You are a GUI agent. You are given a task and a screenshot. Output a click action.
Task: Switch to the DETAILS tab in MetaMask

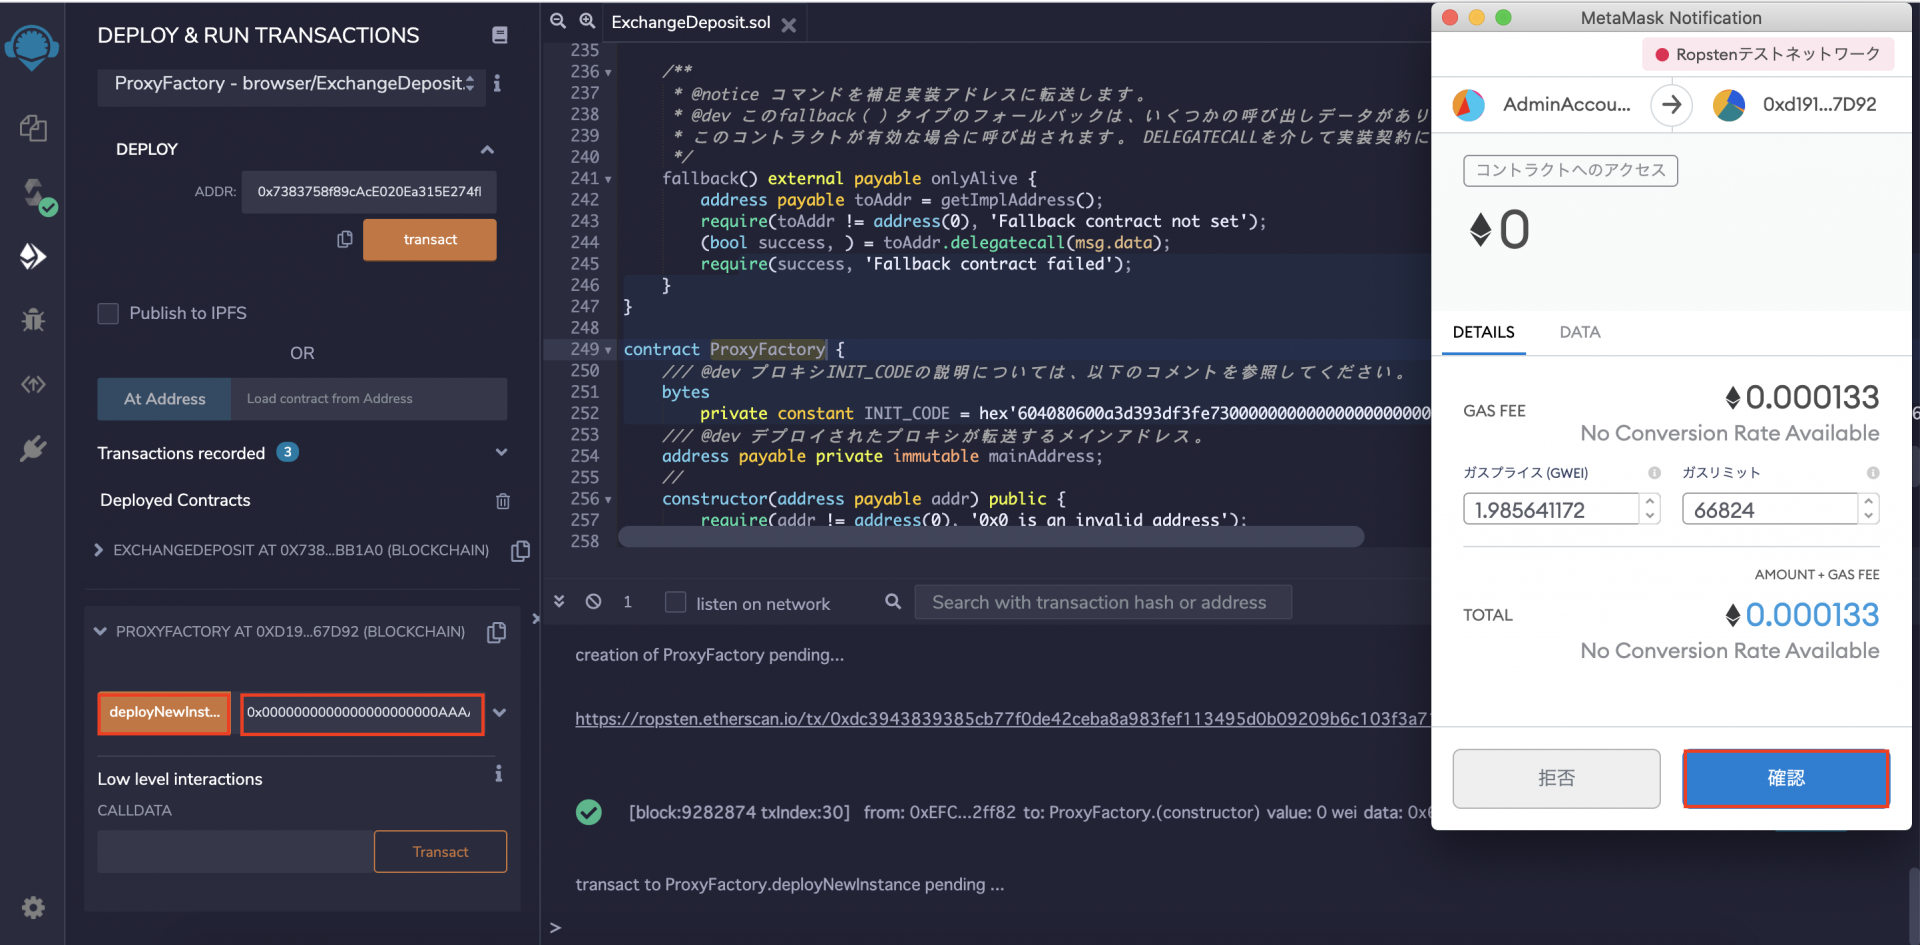point(1484,332)
